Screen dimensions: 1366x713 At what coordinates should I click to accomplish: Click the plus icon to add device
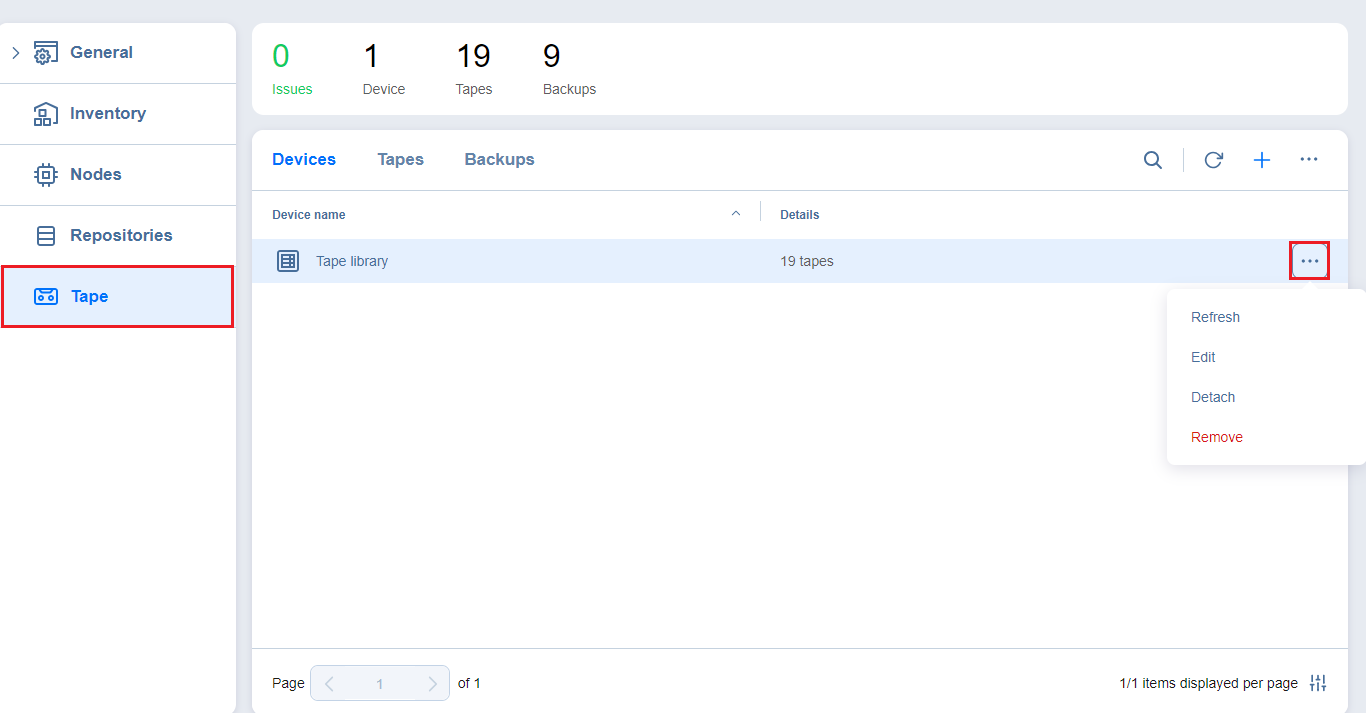coord(1262,160)
